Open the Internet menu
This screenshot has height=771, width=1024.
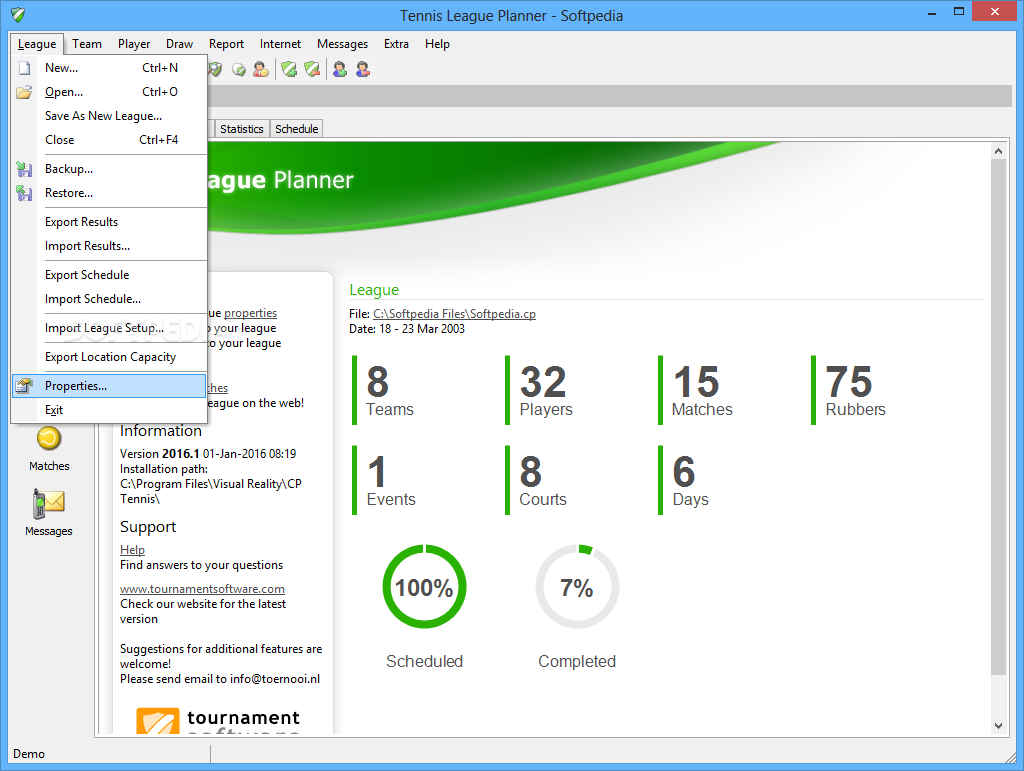coord(280,44)
